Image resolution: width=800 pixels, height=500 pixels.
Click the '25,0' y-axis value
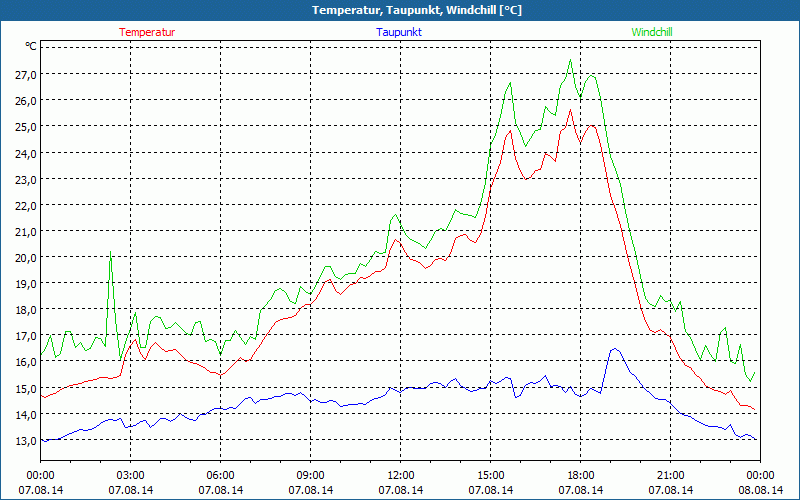pyautogui.click(x=26, y=127)
